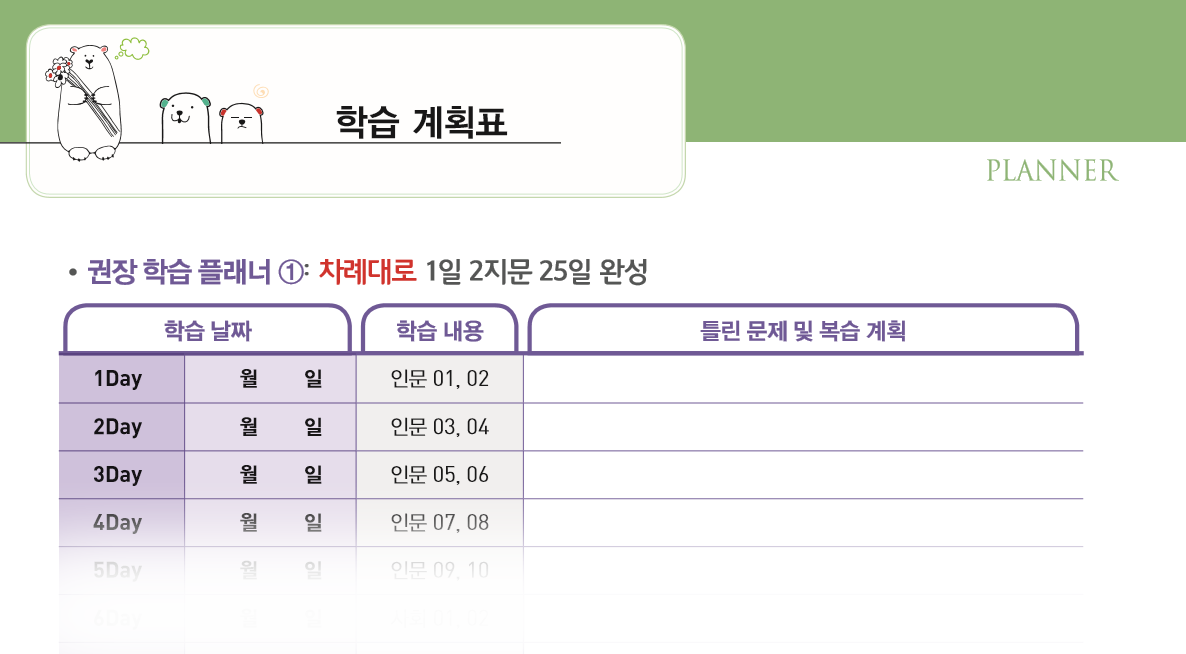The height and width of the screenshot is (654, 1186).
Task: Click the orange swirl above small bear
Action: pyautogui.click(x=261, y=91)
